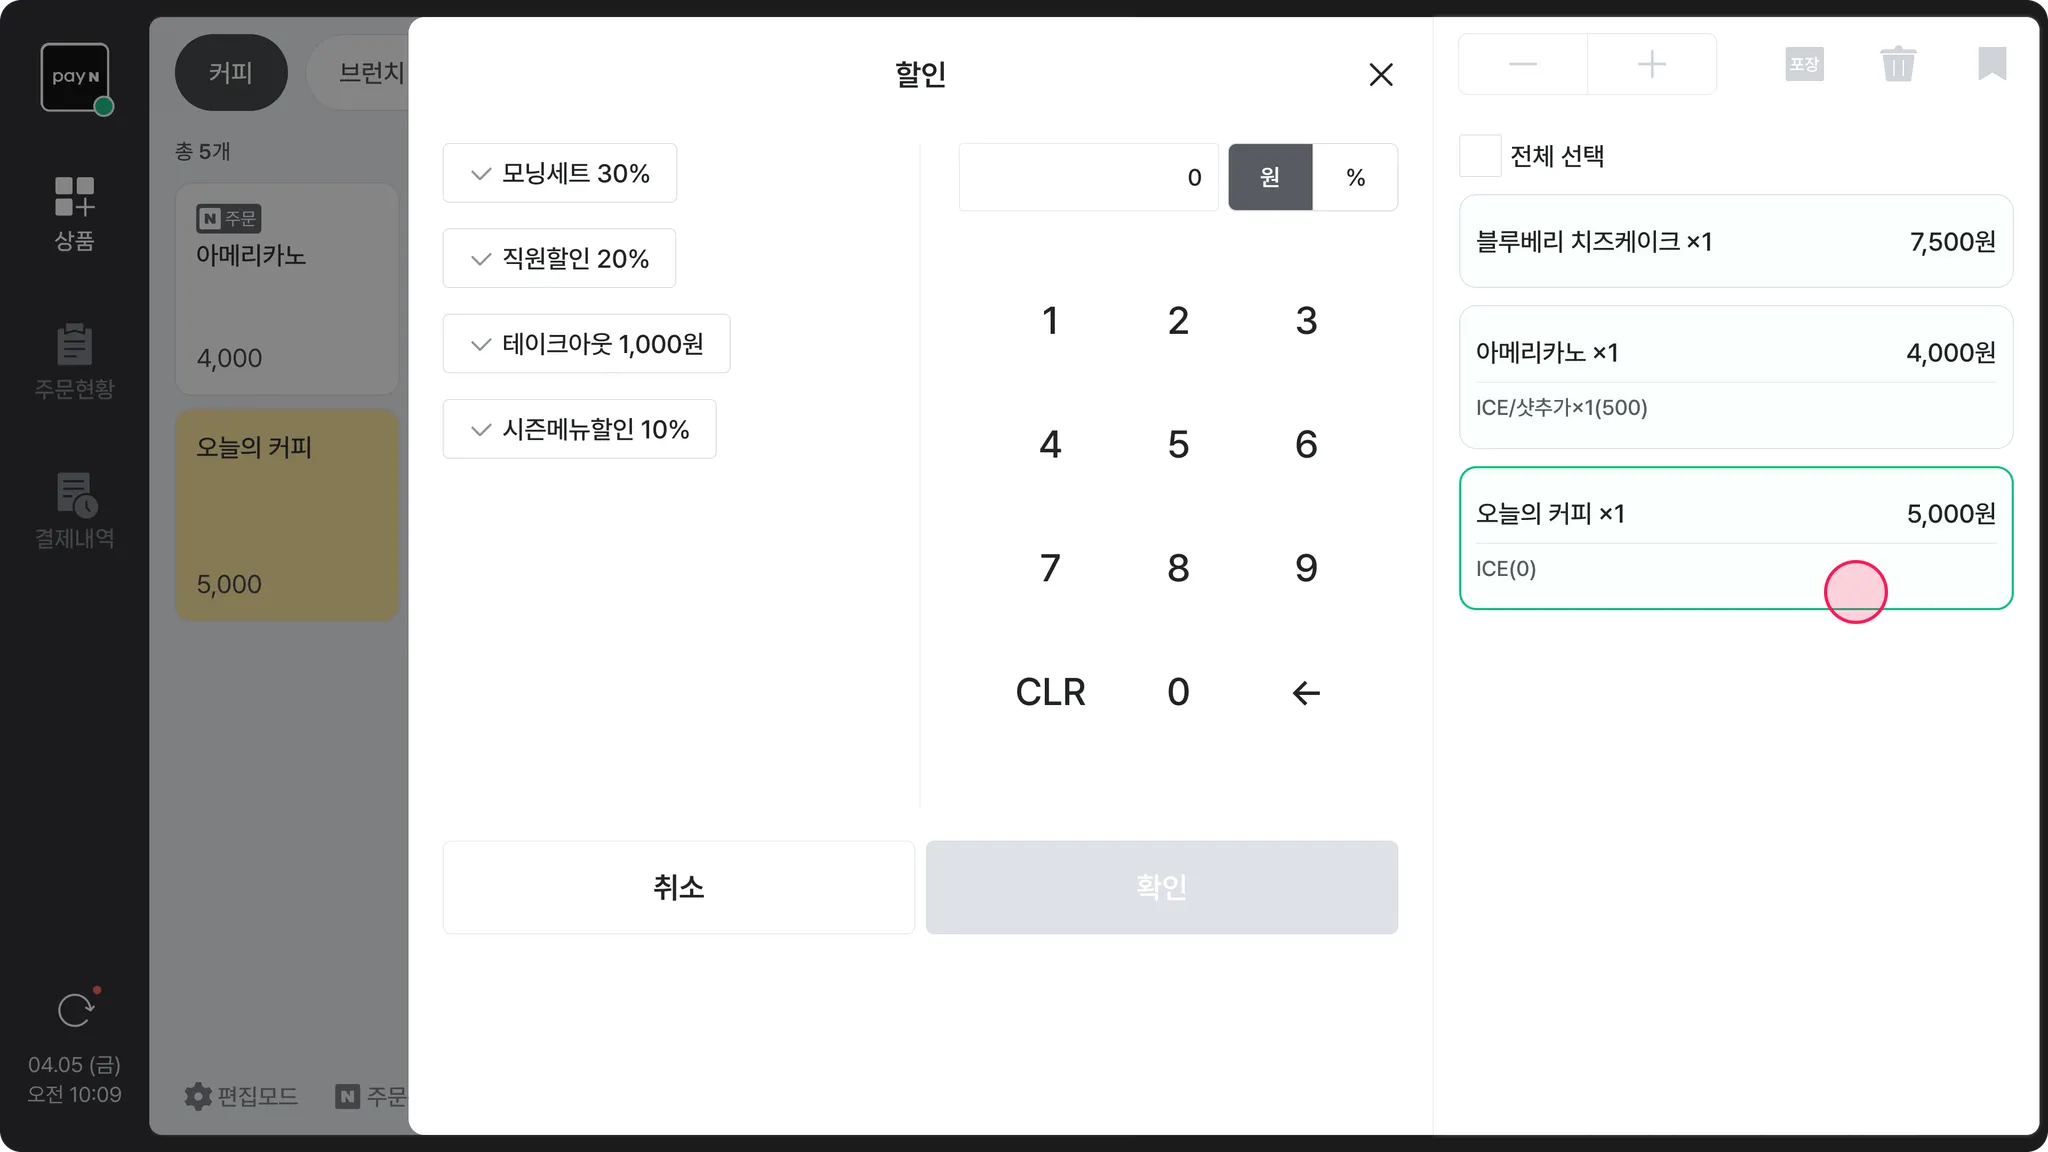Screen dimensions: 2048x1152
Task: Click the bookmark icon
Action: tap(1991, 65)
